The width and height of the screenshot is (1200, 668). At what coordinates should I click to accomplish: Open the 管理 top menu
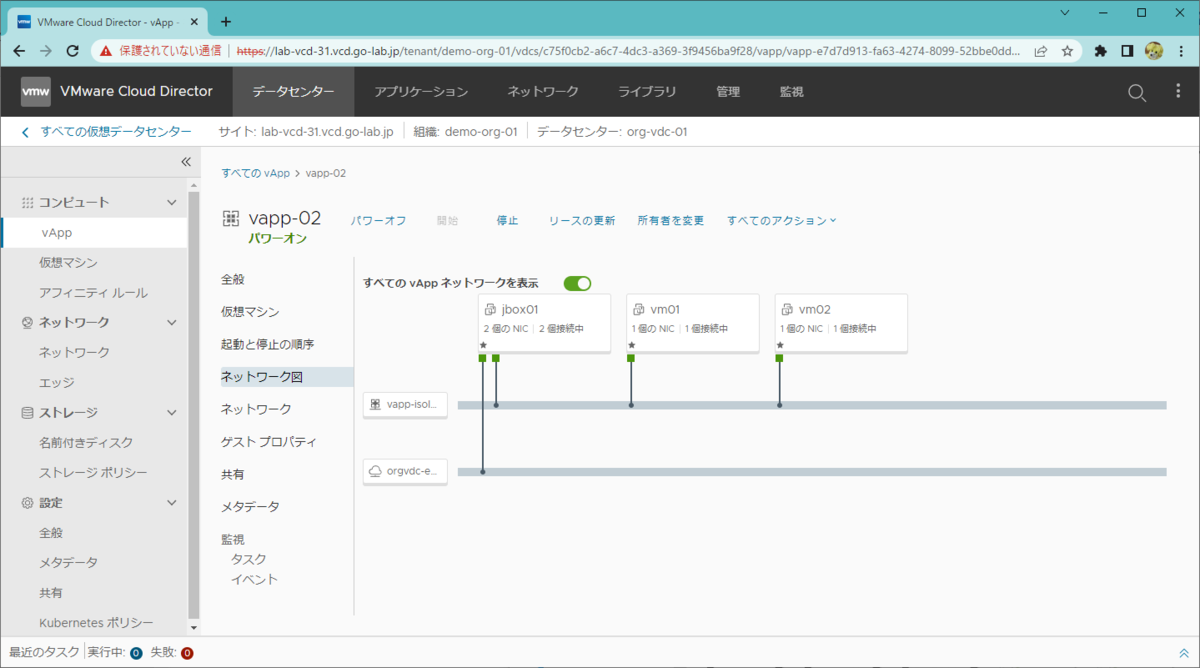click(728, 91)
